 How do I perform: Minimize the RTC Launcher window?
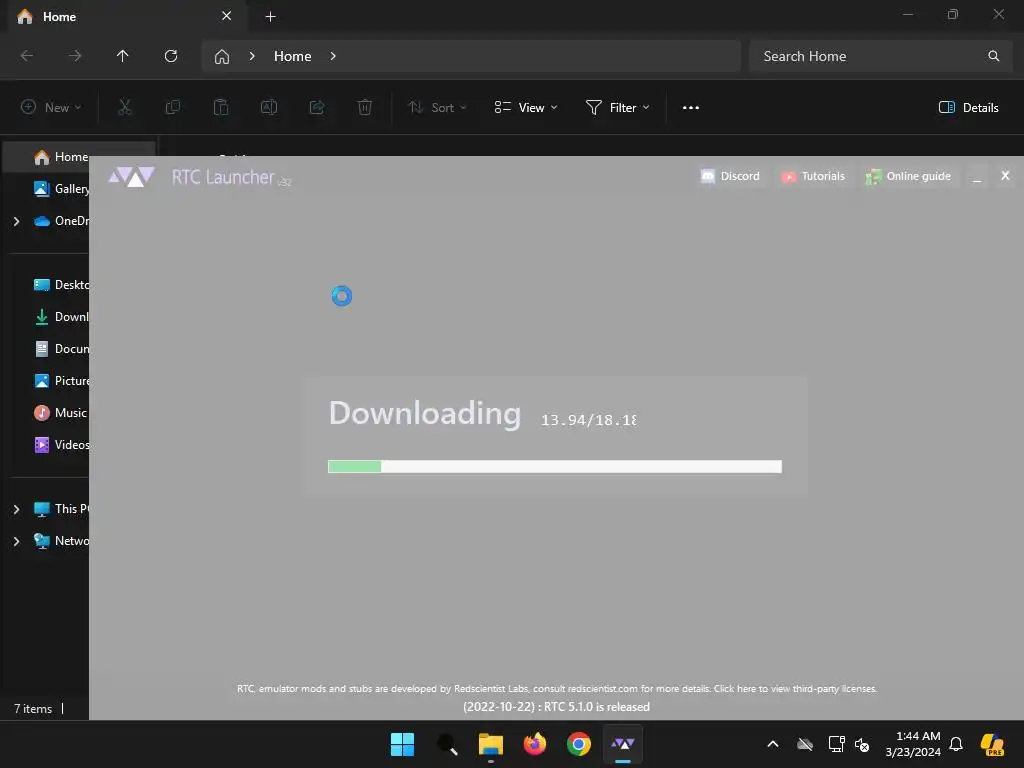977,177
